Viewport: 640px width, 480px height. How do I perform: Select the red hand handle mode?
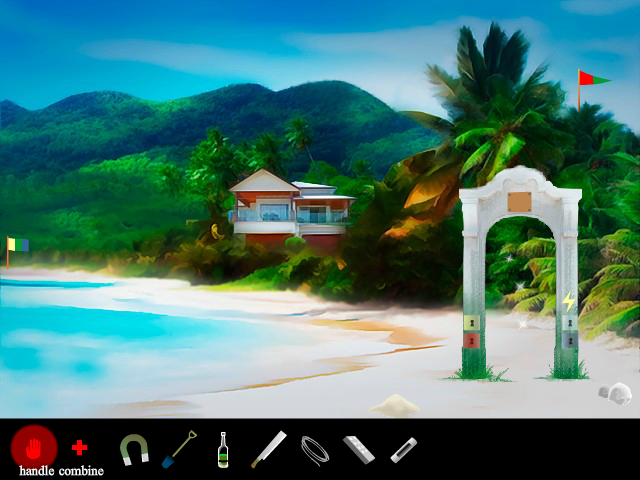pos(34,447)
